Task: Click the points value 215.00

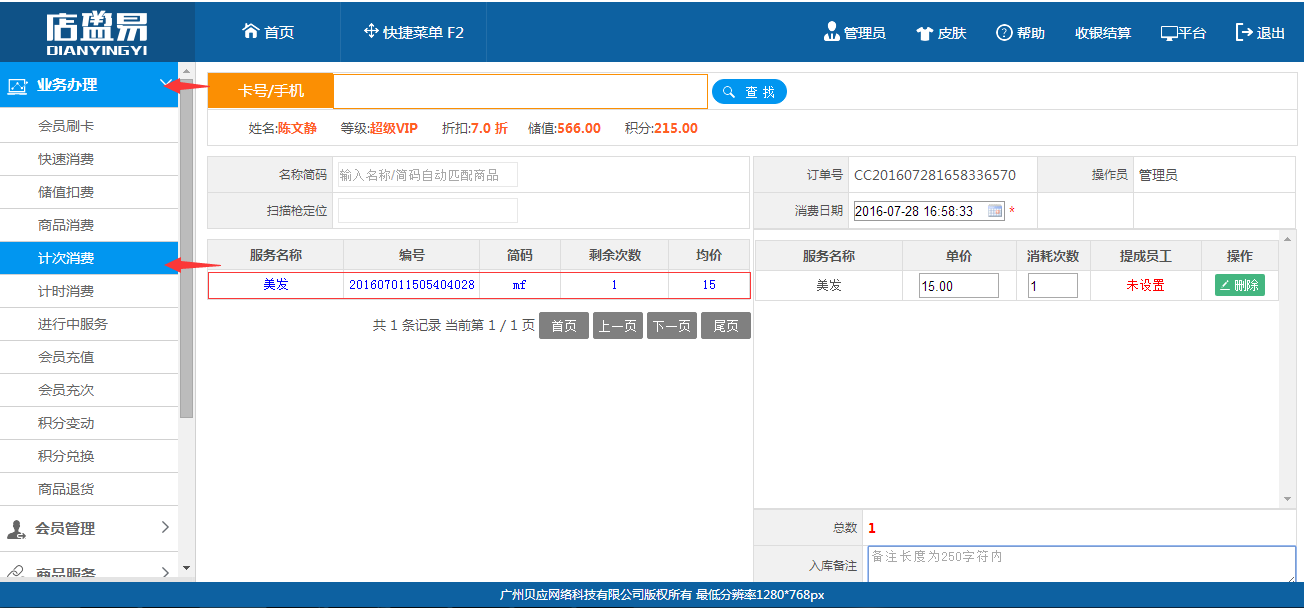Action: (676, 128)
